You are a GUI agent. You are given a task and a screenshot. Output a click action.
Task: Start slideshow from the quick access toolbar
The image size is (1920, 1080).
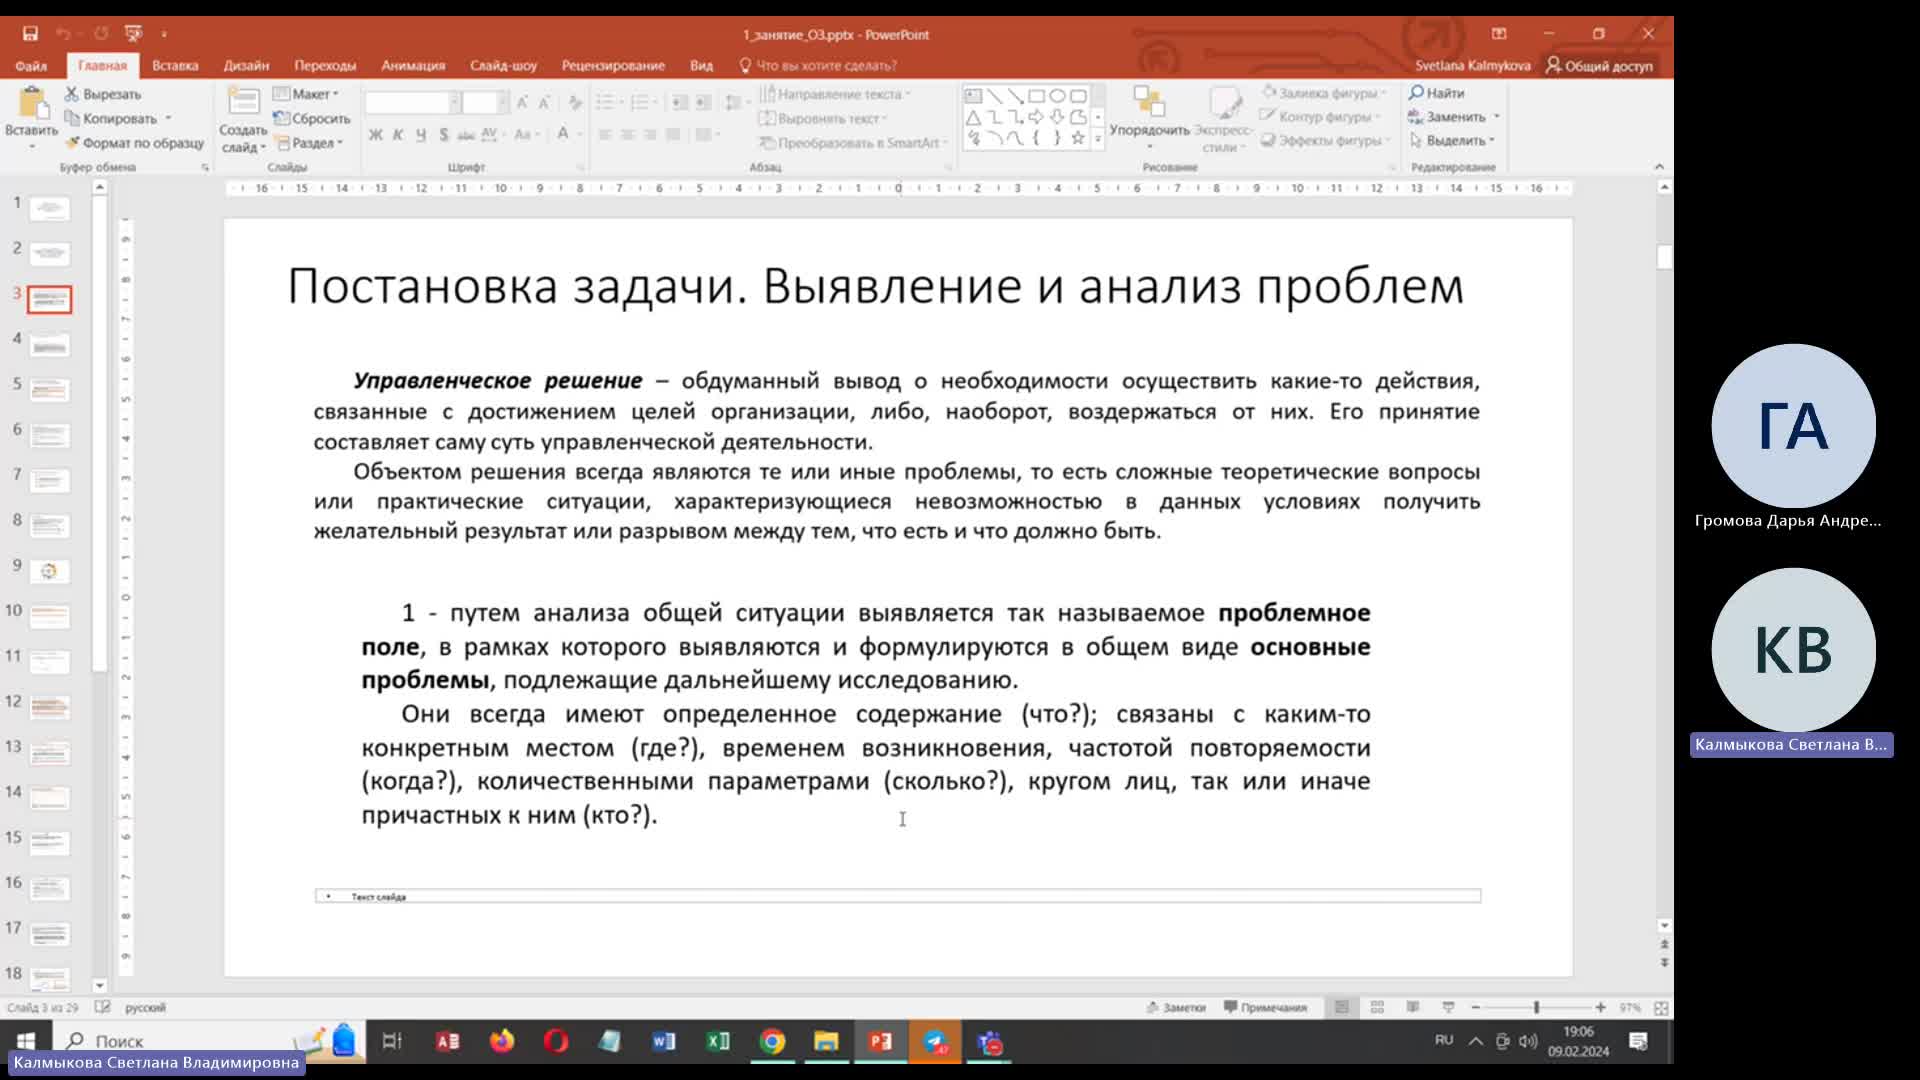coord(133,34)
